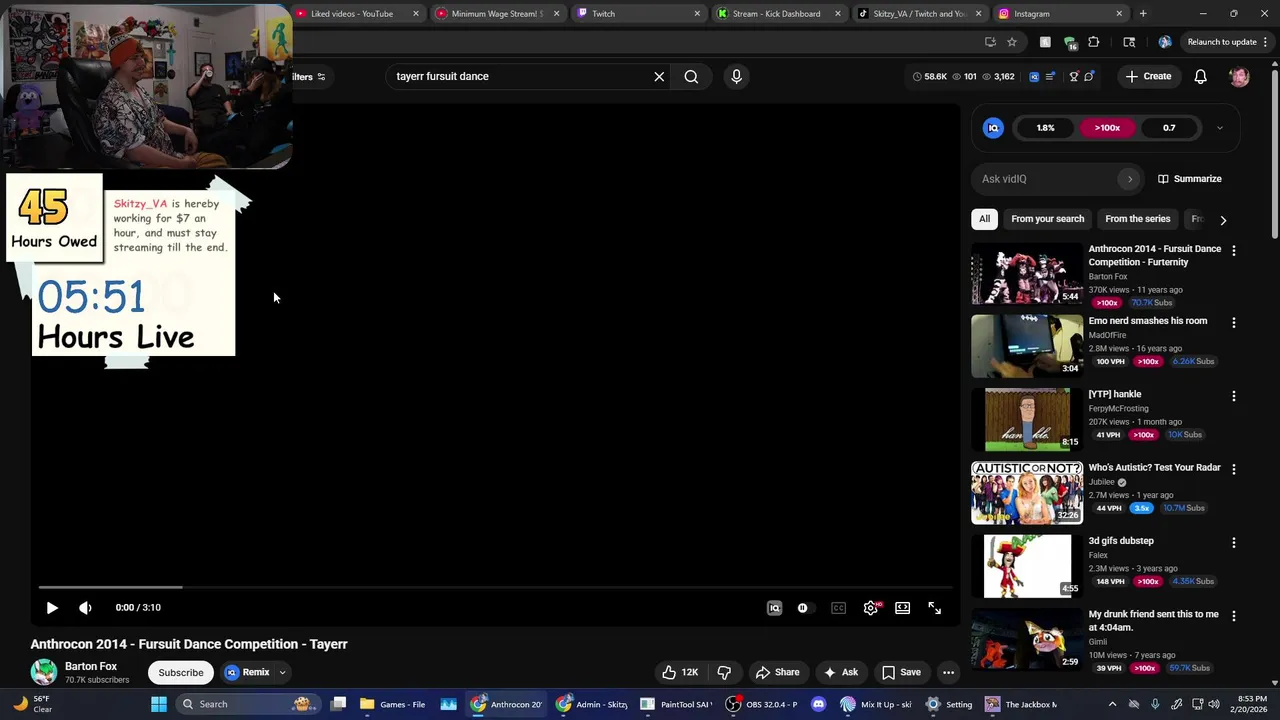Open the Furternity video thumbnail
Viewport: 1280px width, 720px height.
pyautogui.click(x=1027, y=273)
